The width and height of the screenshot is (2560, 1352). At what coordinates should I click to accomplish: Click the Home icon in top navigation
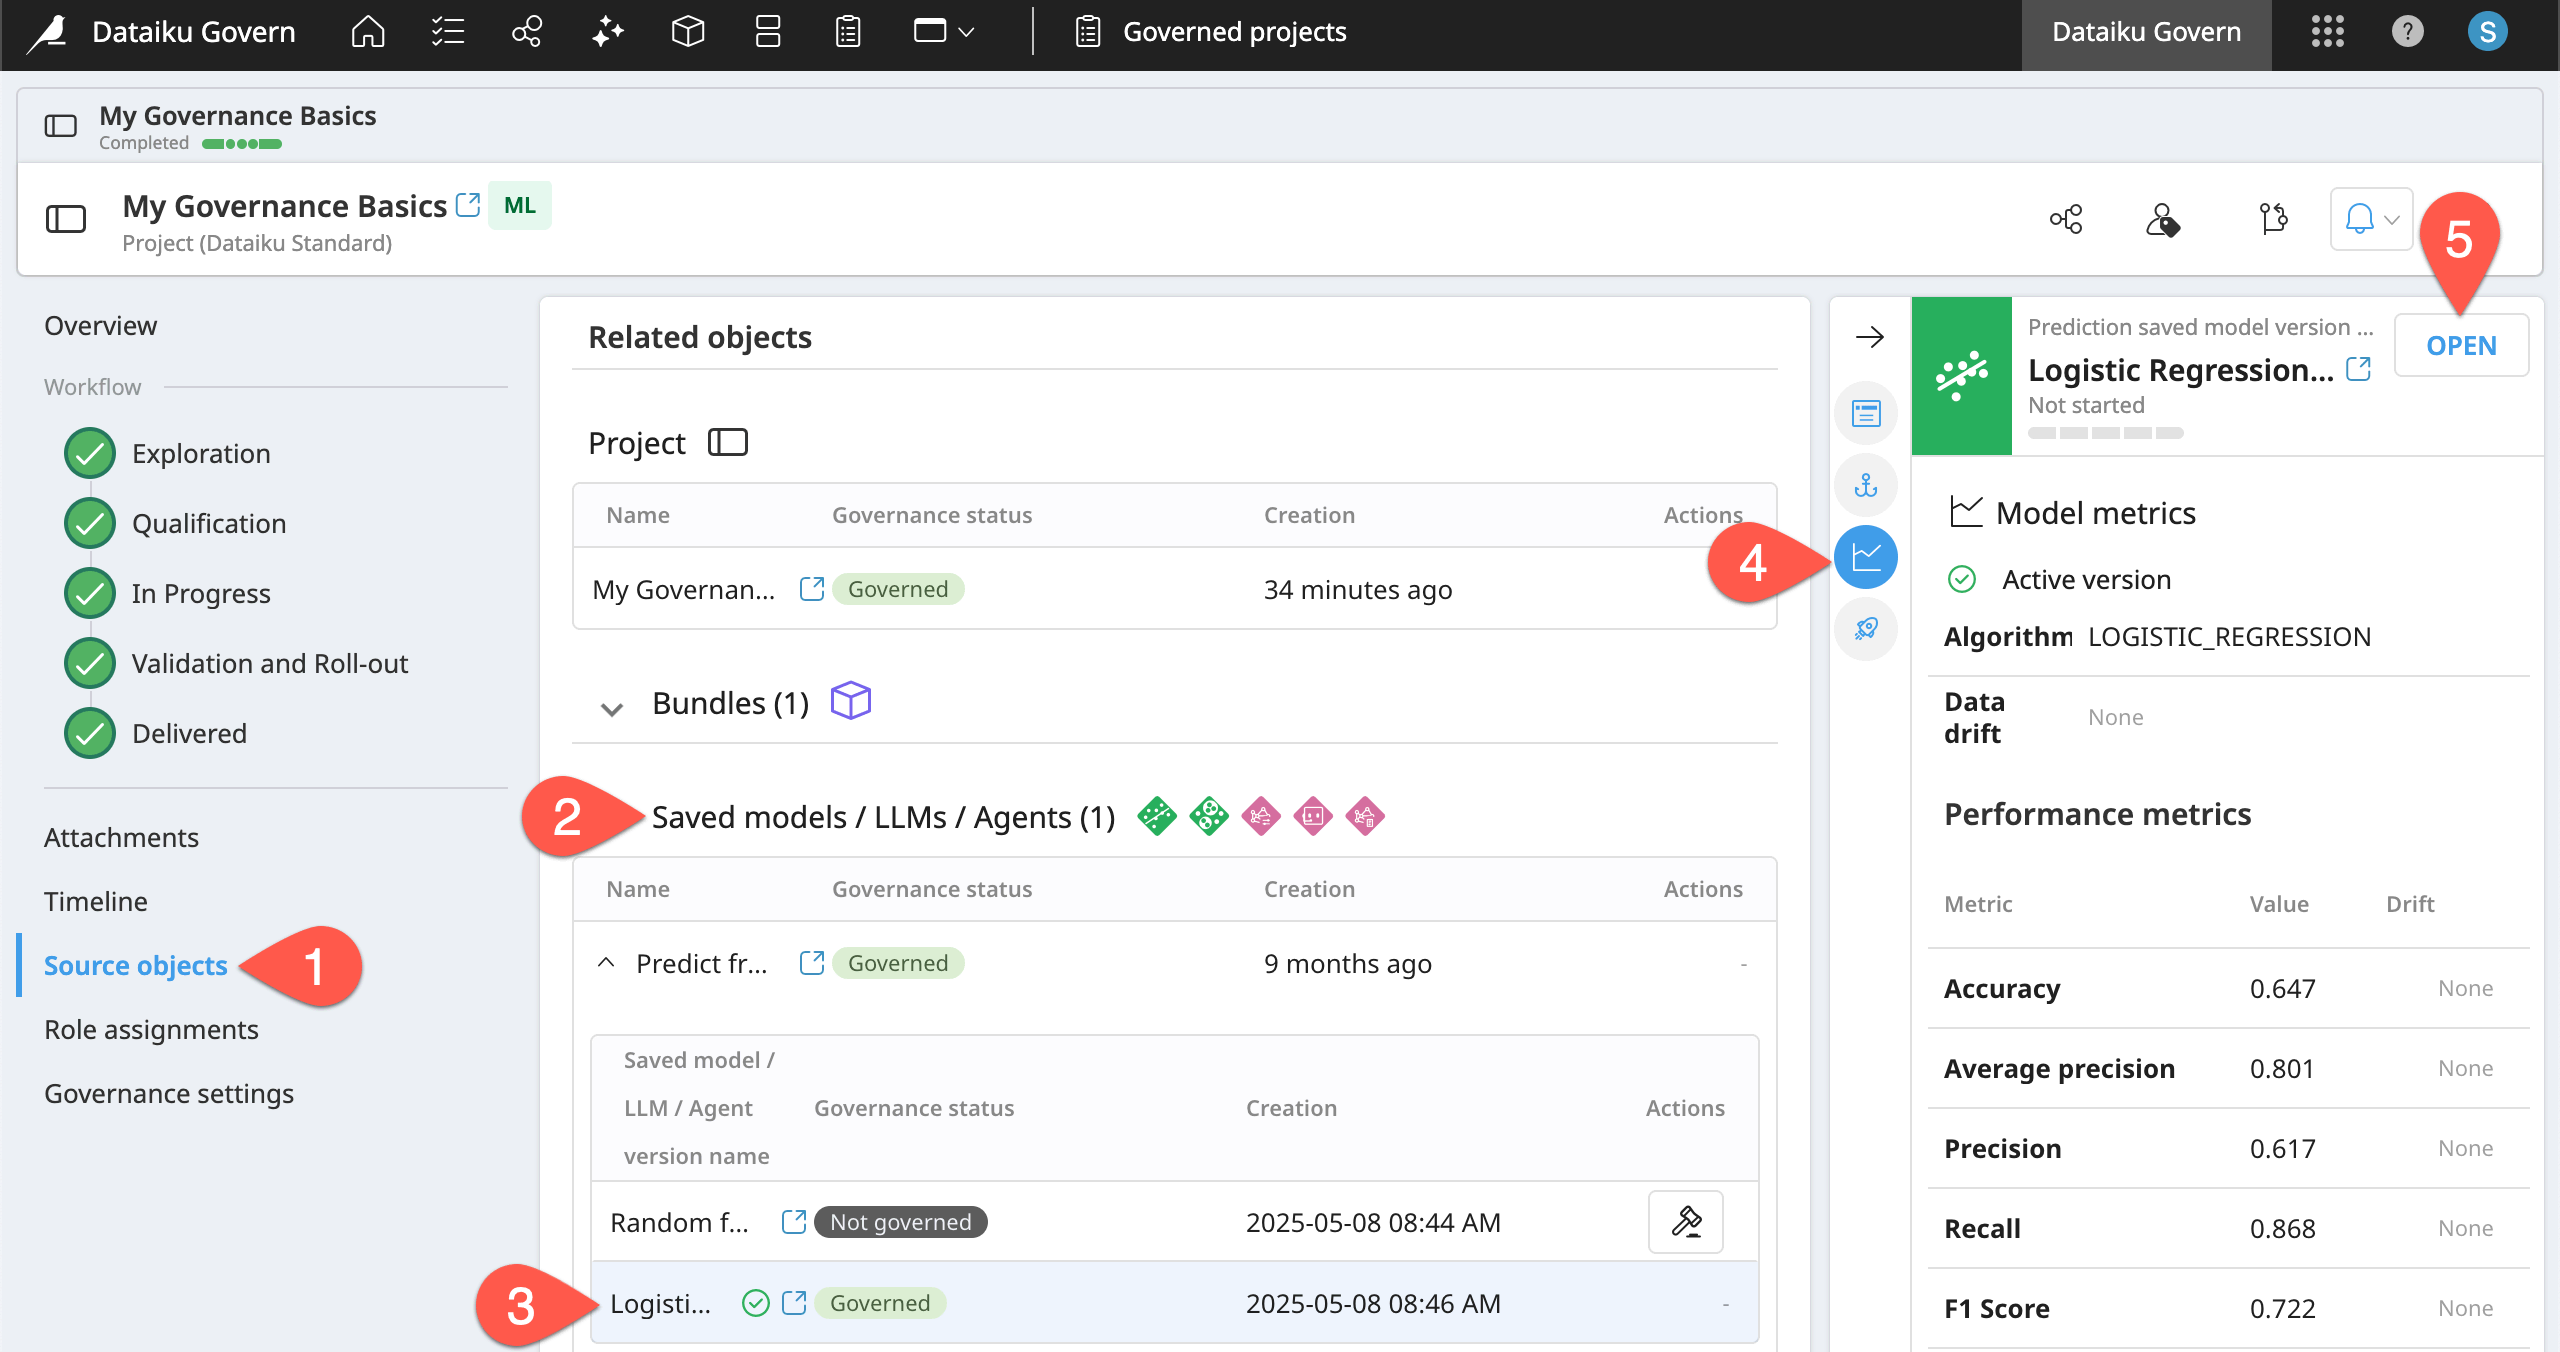[x=368, y=32]
